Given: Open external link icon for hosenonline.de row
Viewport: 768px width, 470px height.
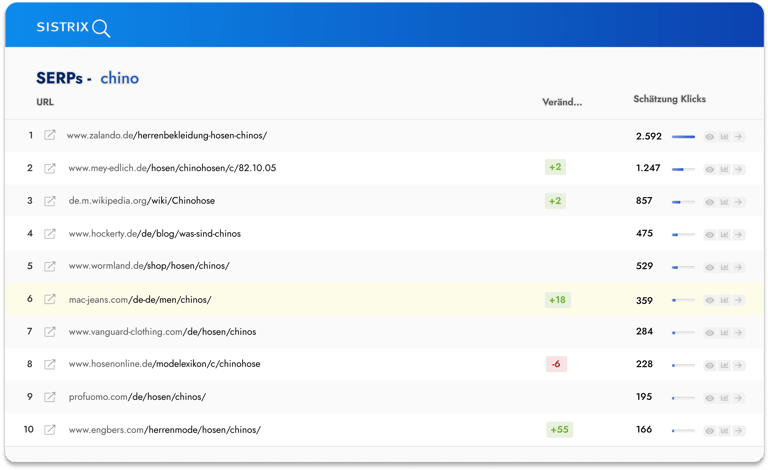Looking at the screenshot, I should 49,364.
